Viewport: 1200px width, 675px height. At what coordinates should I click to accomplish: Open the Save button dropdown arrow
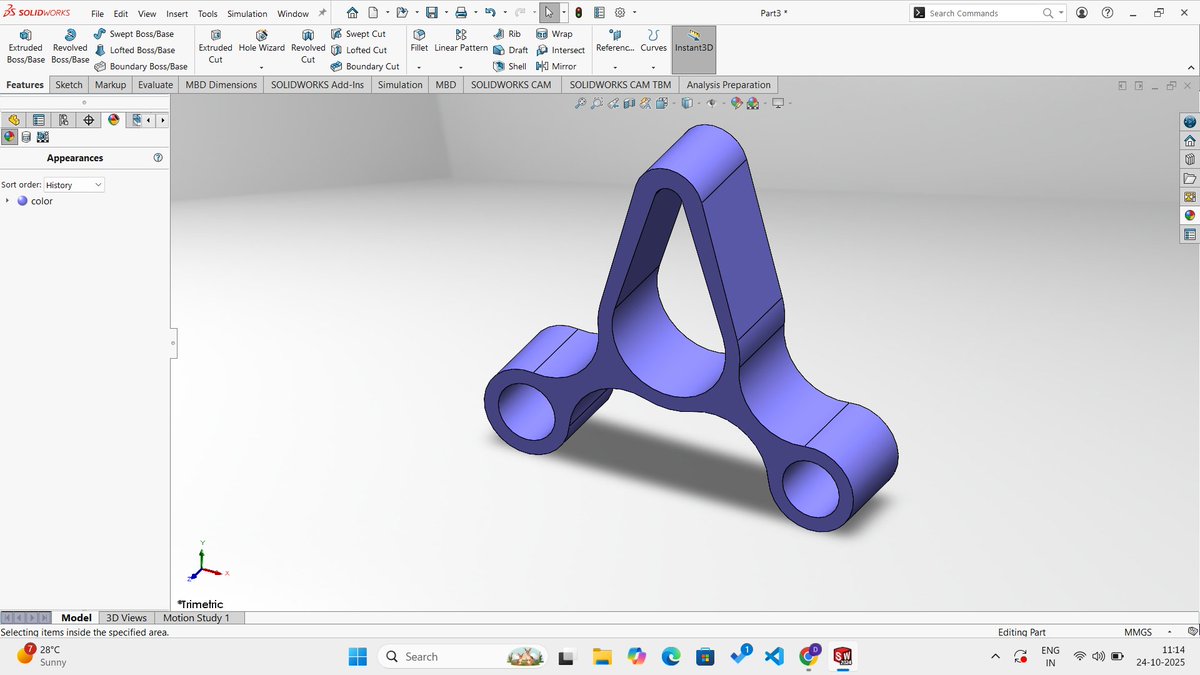tap(445, 13)
